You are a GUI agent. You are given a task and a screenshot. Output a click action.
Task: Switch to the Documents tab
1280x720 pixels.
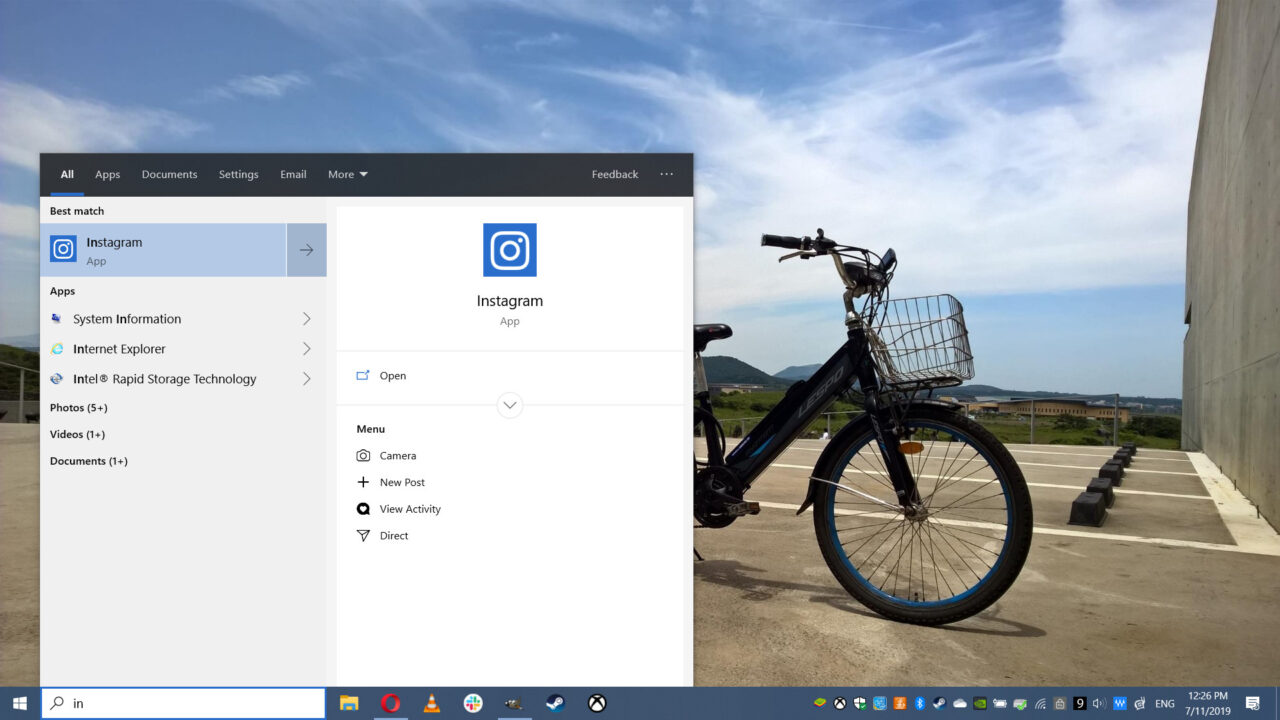coord(169,174)
